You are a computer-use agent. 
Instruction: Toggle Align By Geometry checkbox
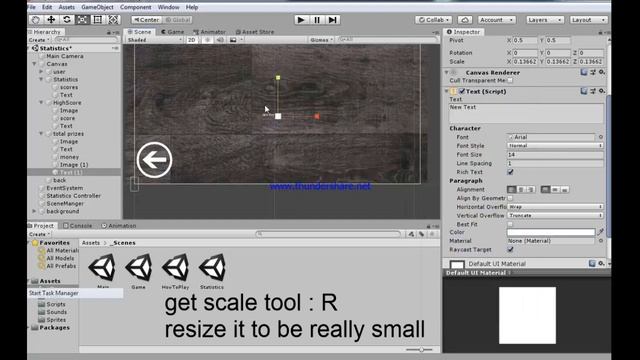pyautogui.click(x=510, y=198)
